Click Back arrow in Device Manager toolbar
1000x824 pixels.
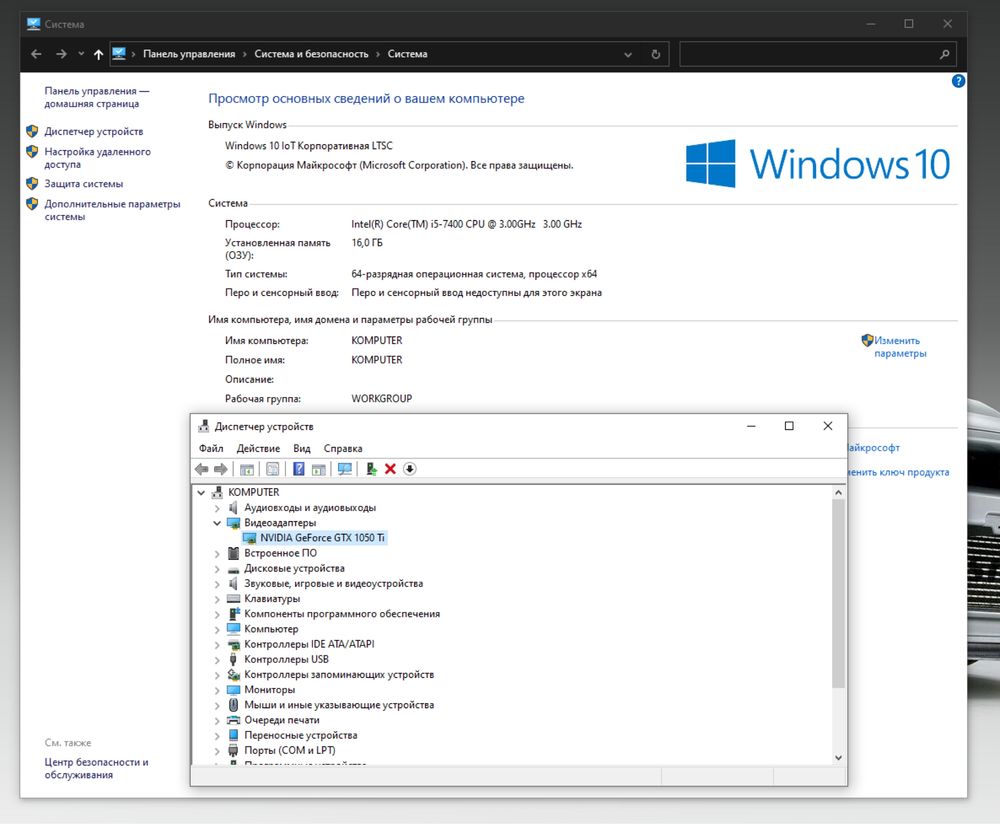(202, 469)
